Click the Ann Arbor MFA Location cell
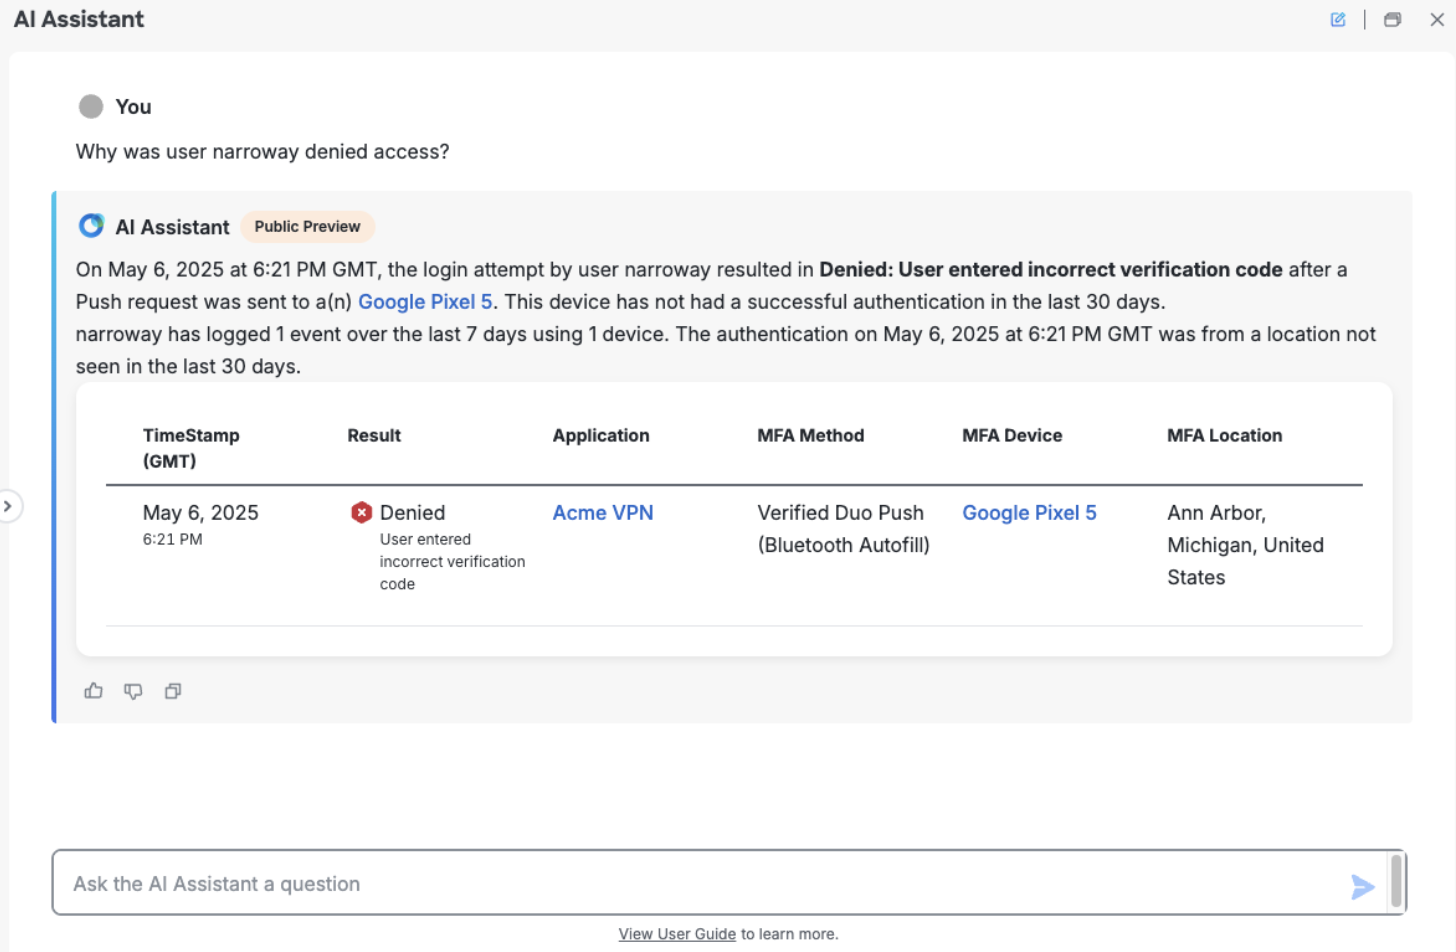Screen dimensions: 1456x952 (x=1245, y=545)
